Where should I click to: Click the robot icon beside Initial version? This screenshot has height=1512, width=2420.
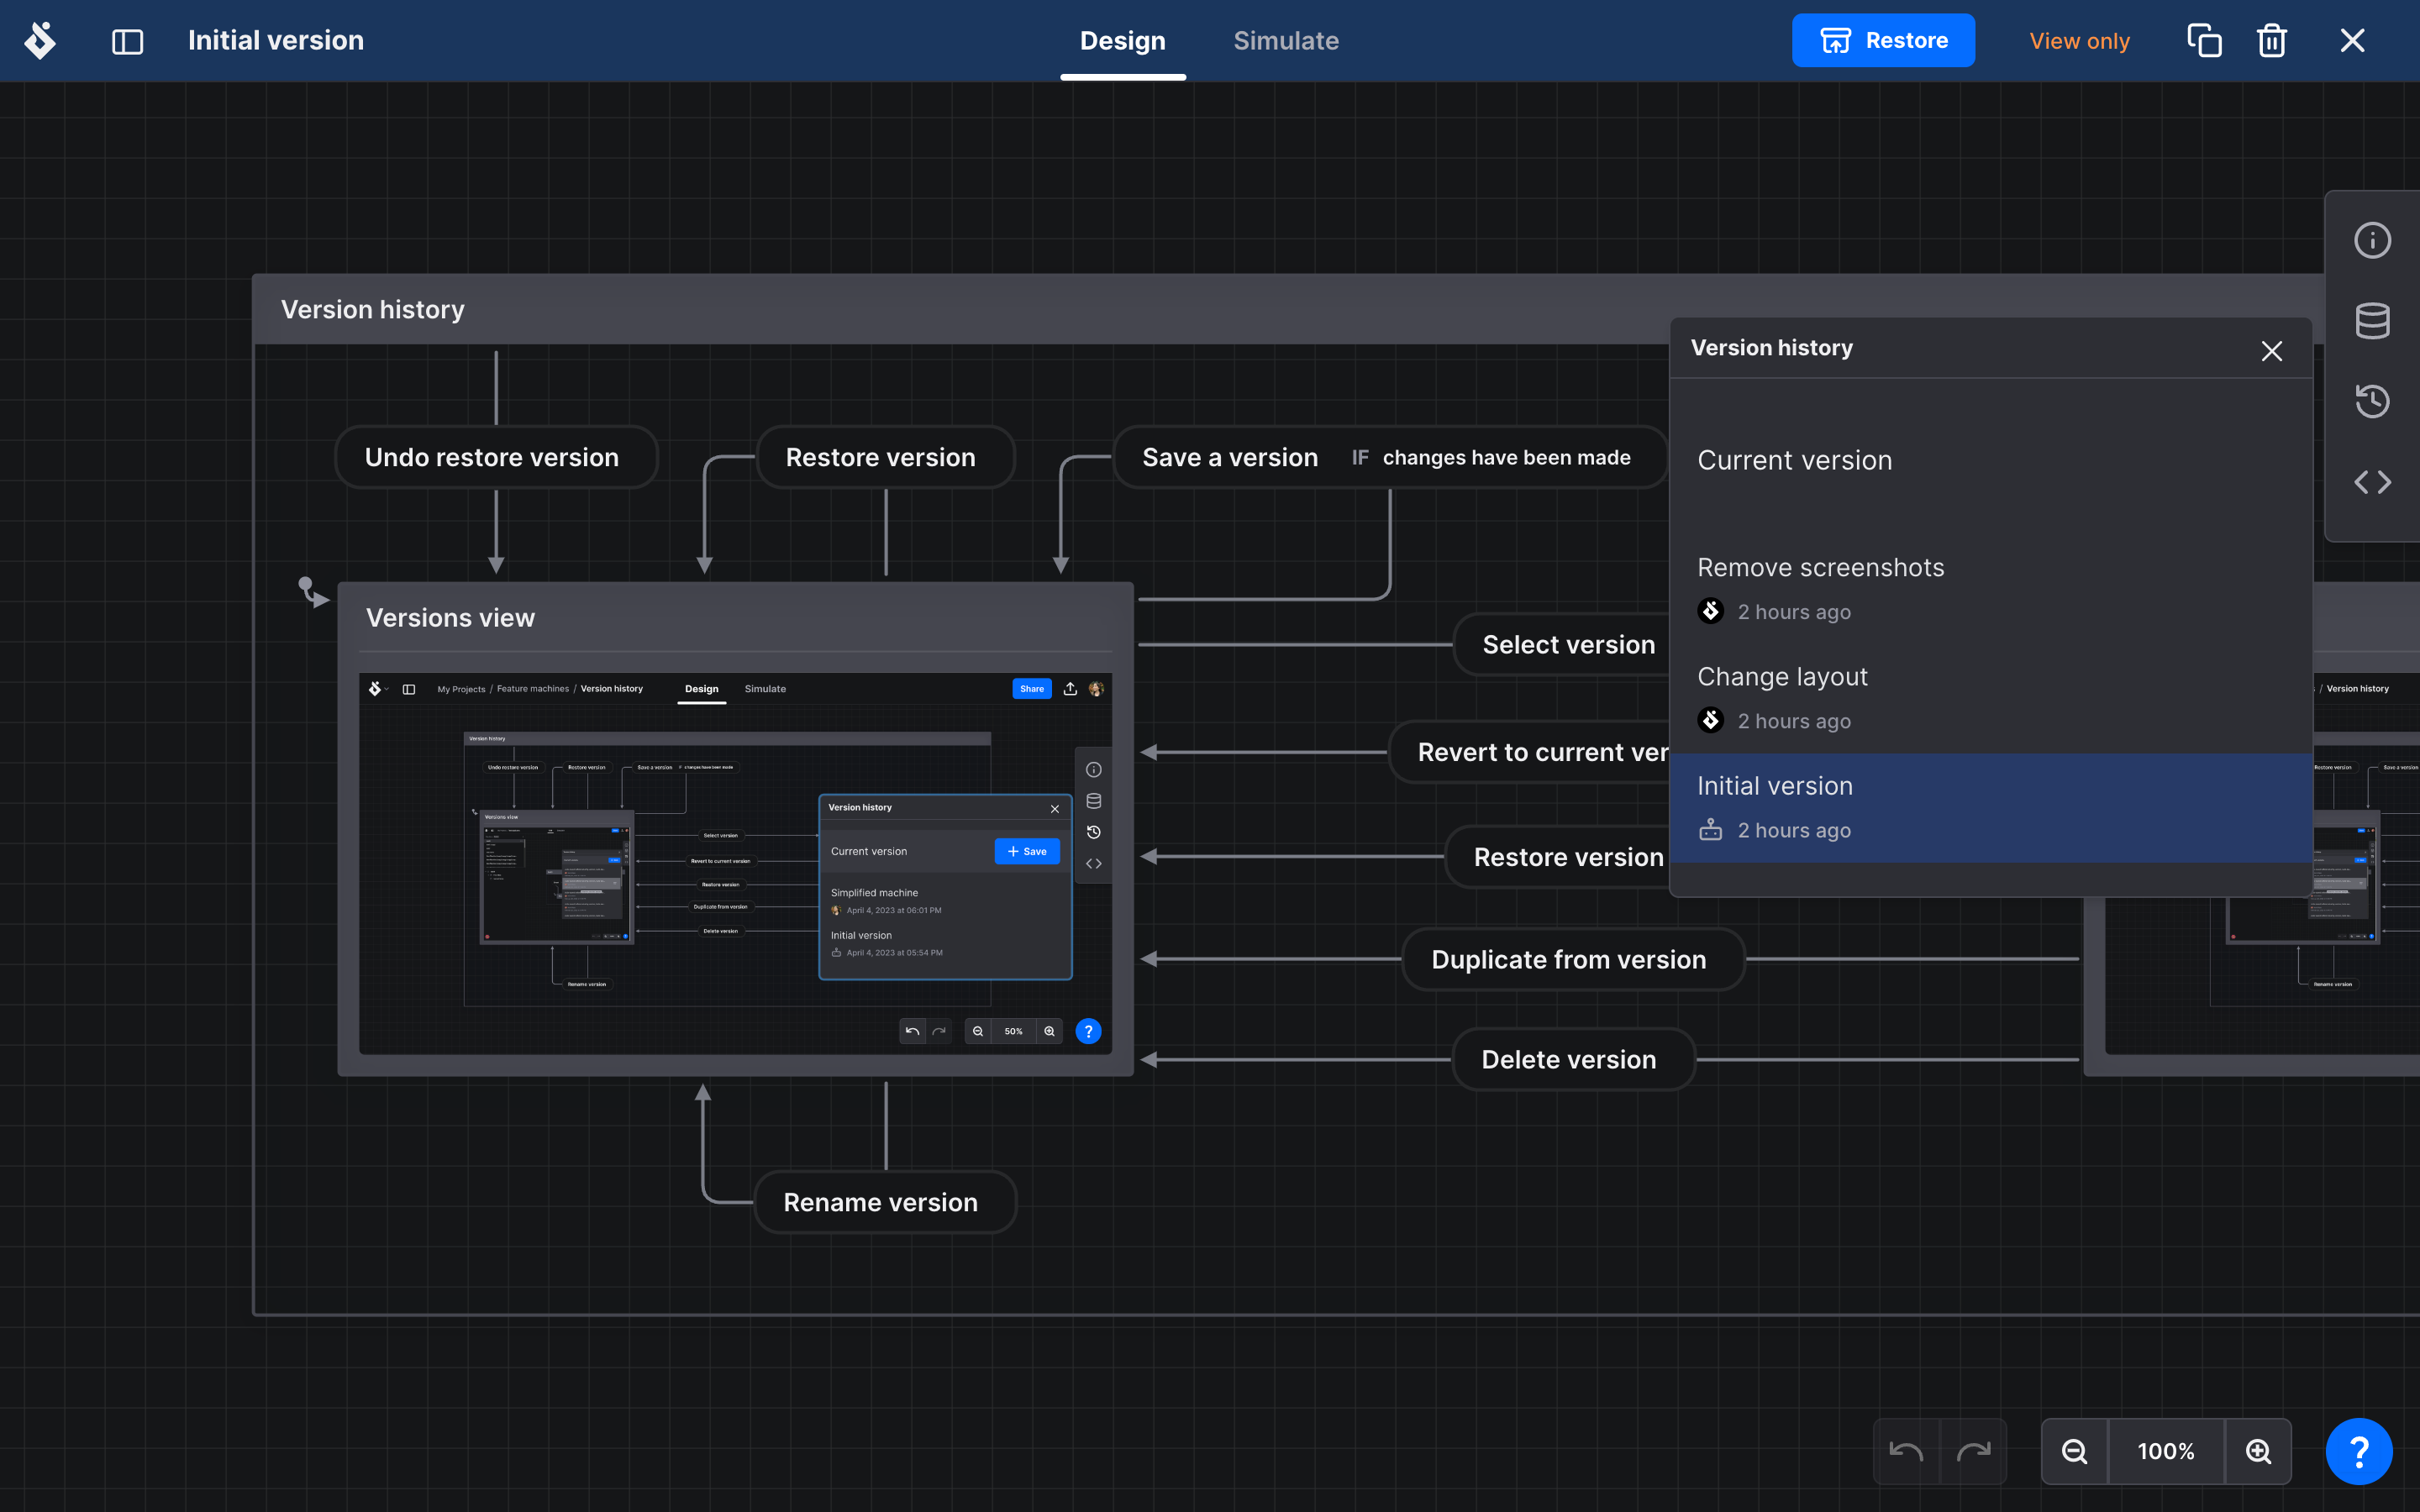pos(1710,830)
